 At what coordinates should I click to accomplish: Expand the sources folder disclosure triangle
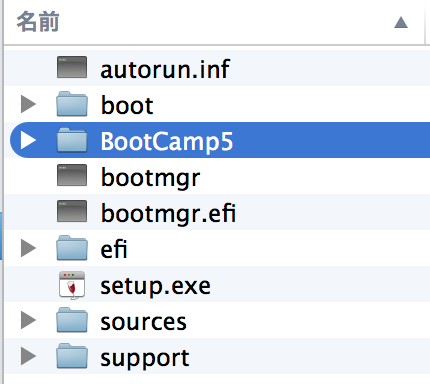[28, 320]
